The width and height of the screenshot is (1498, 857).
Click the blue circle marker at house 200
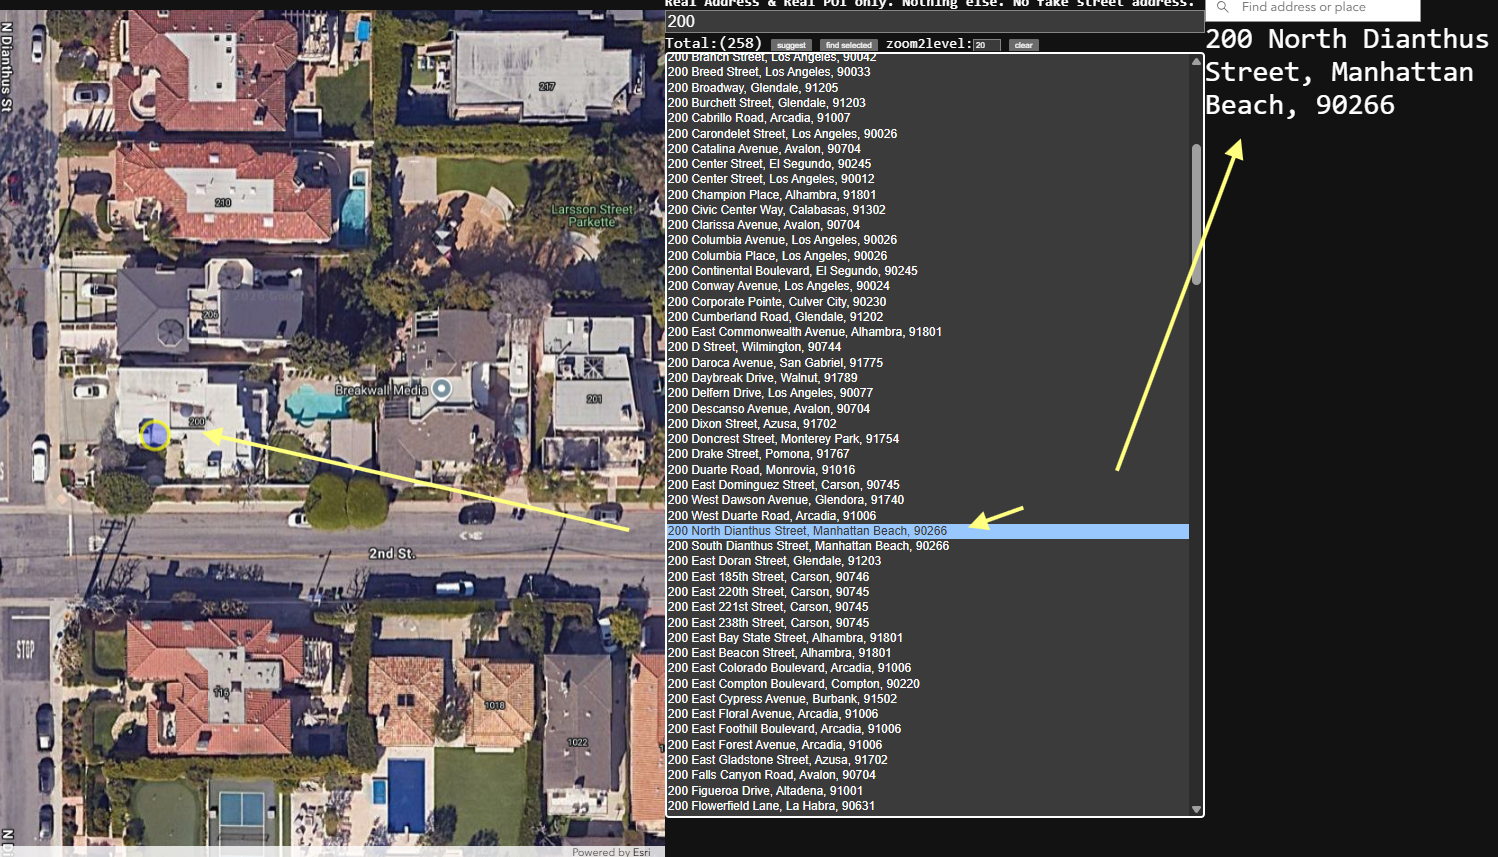pos(155,434)
